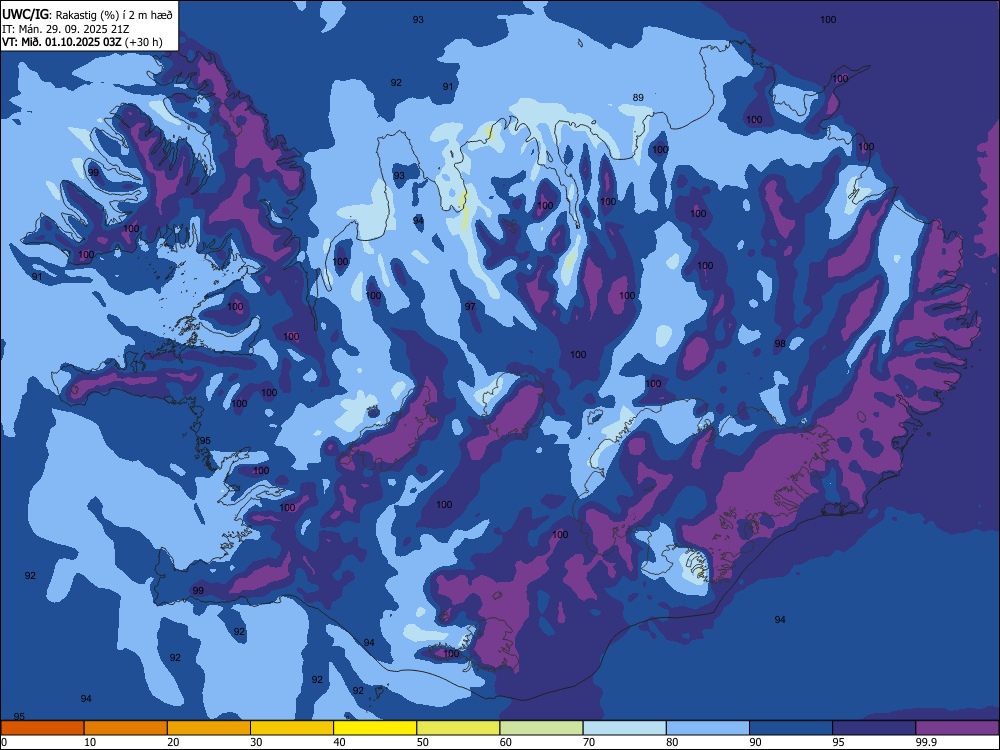Click the 'VT: Mið. 01.10.2025 03Z (+30 h)' line

[x=82, y=42]
